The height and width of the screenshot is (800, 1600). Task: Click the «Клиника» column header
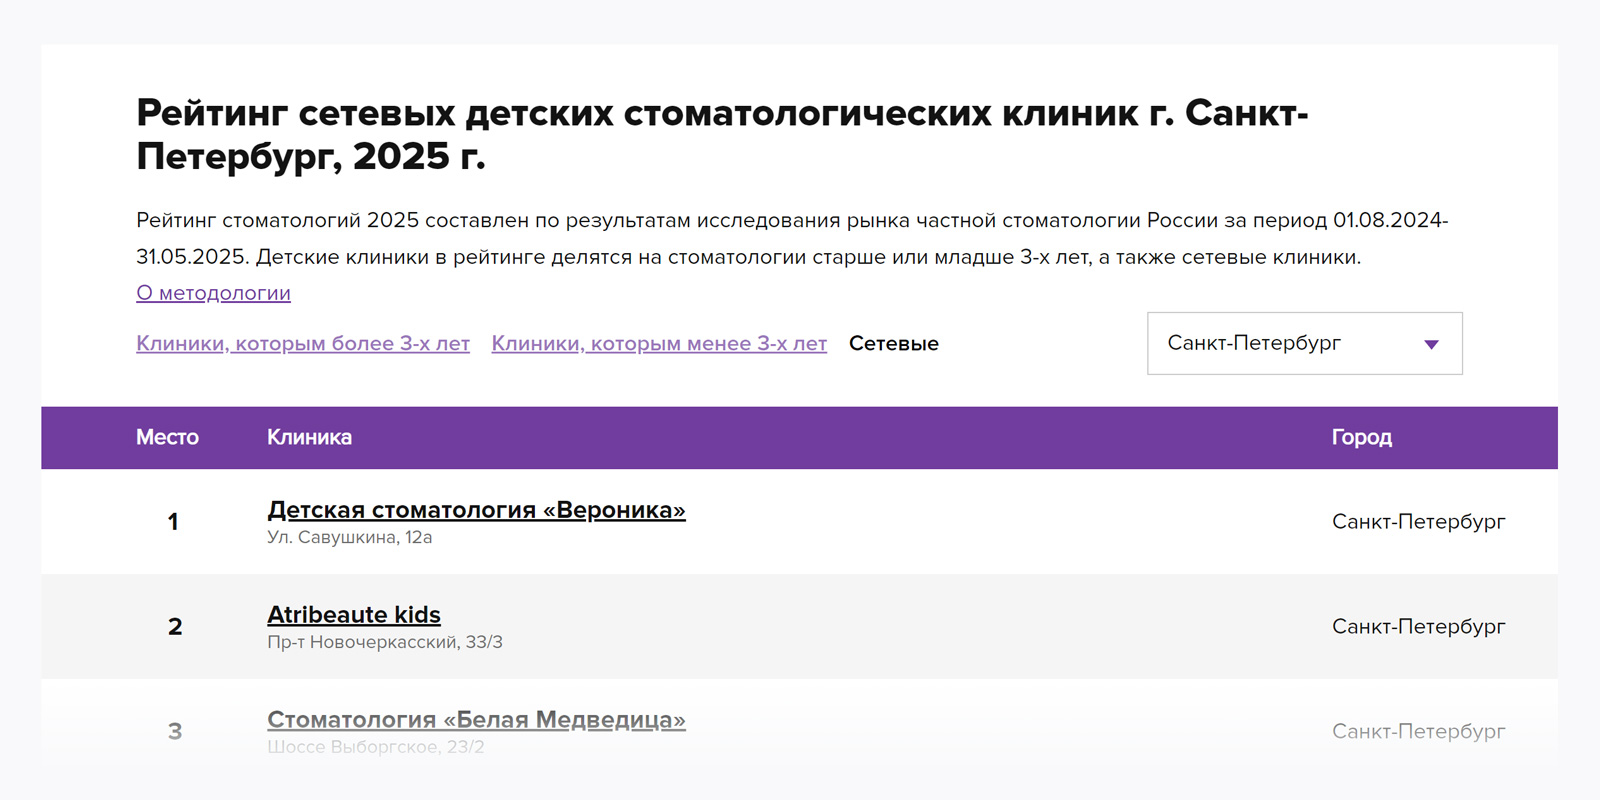tap(309, 437)
